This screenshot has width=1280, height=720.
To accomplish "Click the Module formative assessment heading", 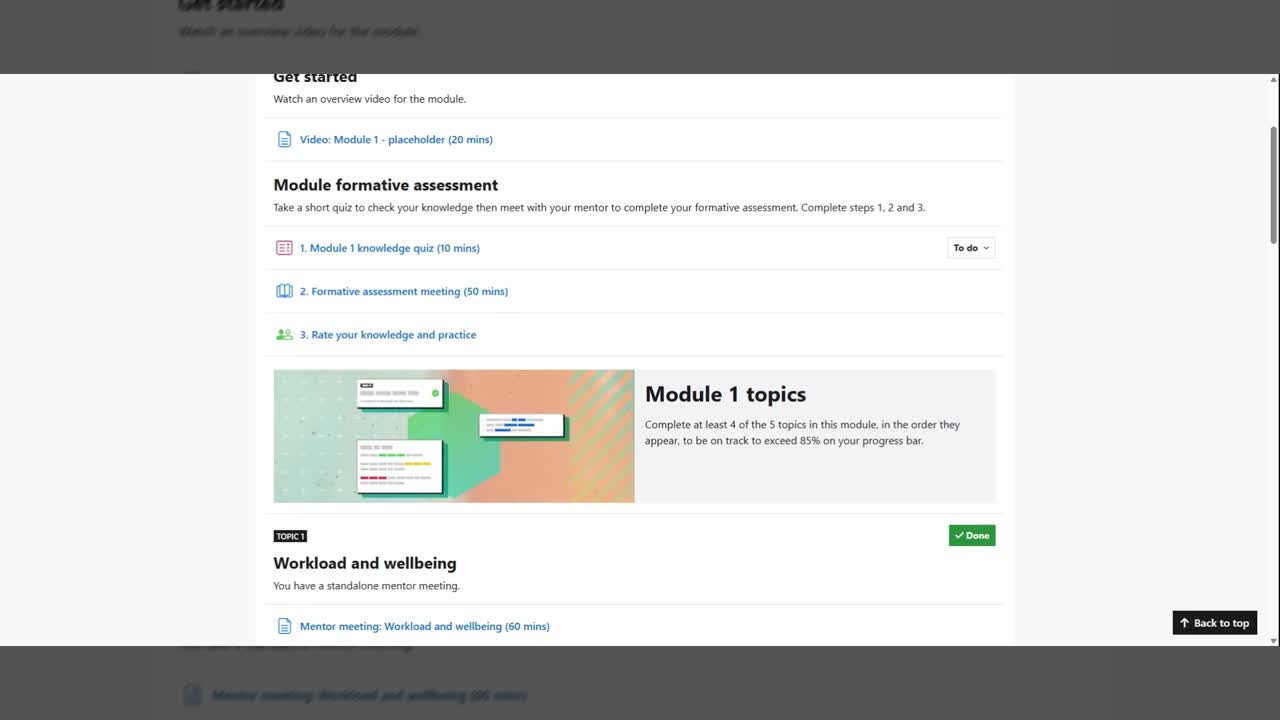I will [385, 185].
